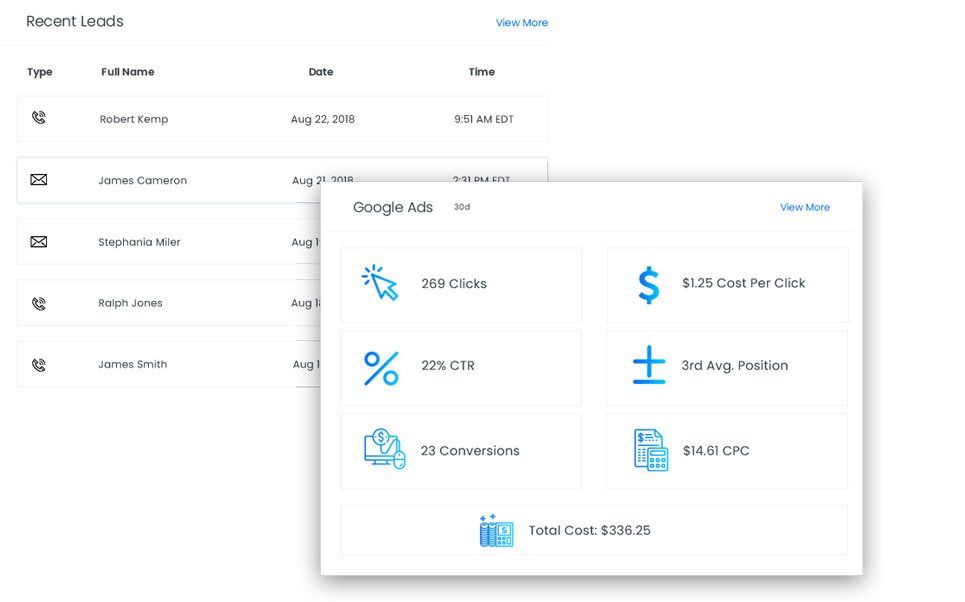Click the 9:51 AM EDT time cell
The width and height of the screenshot is (965, 602).
(484, 119)
